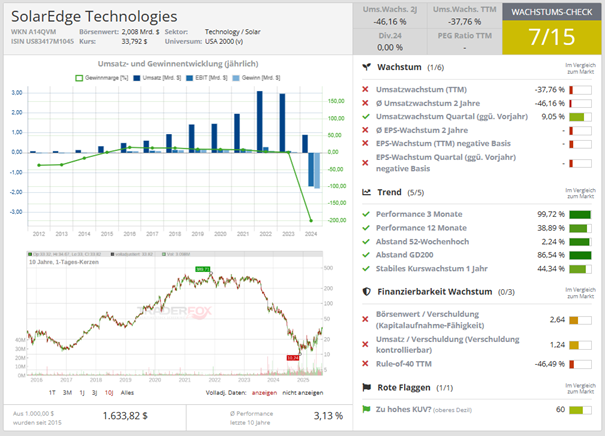Toggle Gewinn legend entry in chart
605x436 pixels.
256,78
